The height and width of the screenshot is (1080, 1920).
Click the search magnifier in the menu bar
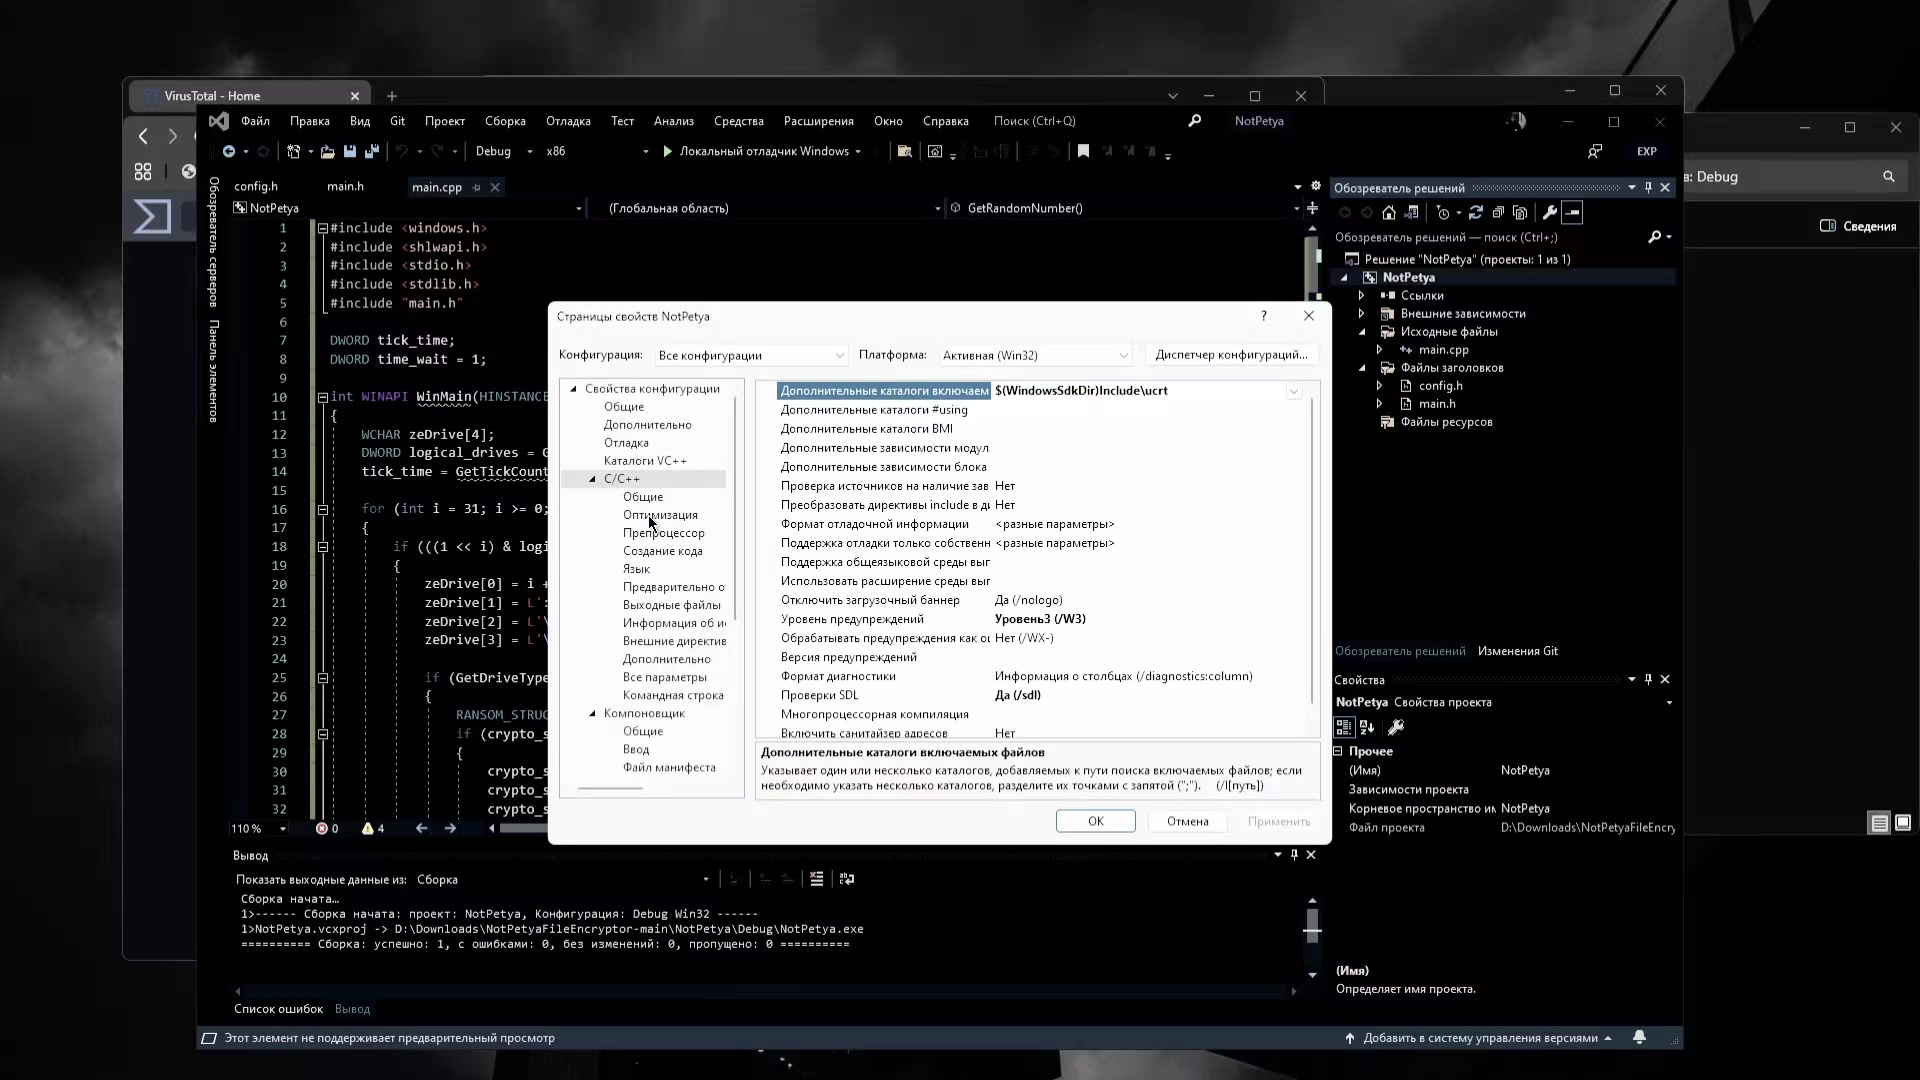coord(1194,121)
